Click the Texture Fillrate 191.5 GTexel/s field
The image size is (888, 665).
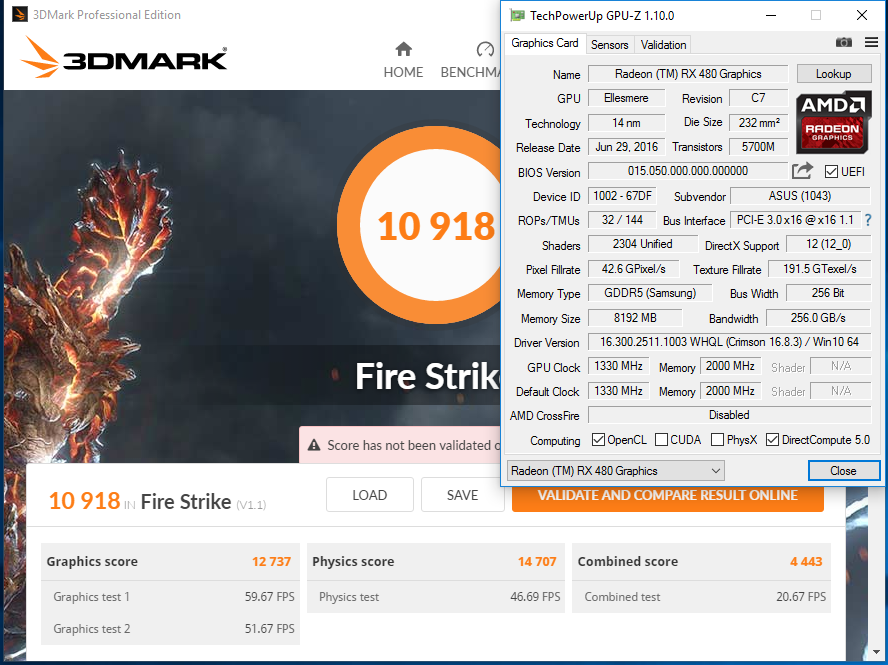click(819, 269)
